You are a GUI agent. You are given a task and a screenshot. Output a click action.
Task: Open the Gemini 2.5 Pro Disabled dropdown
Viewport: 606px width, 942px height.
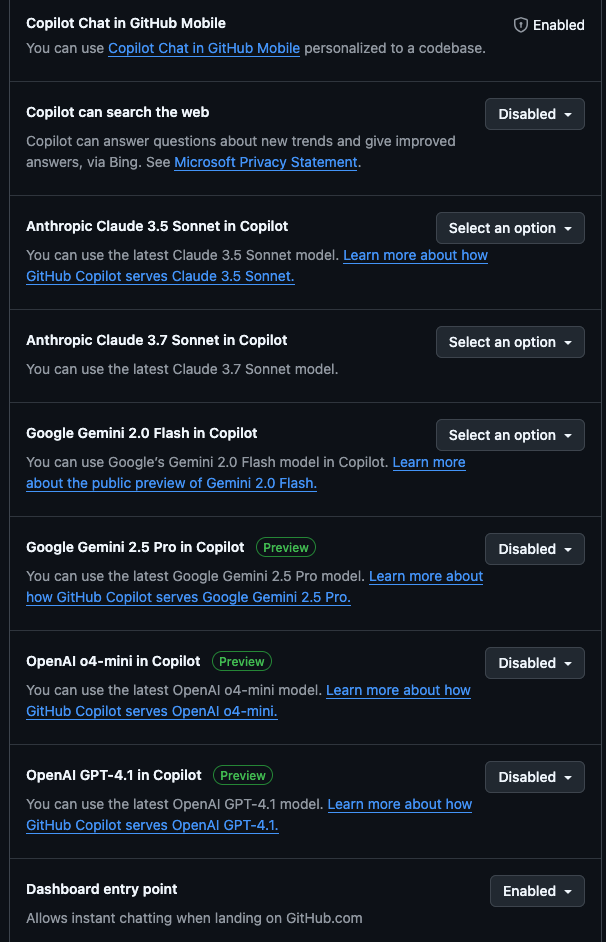pyautogui.click(x=534, y=548)
